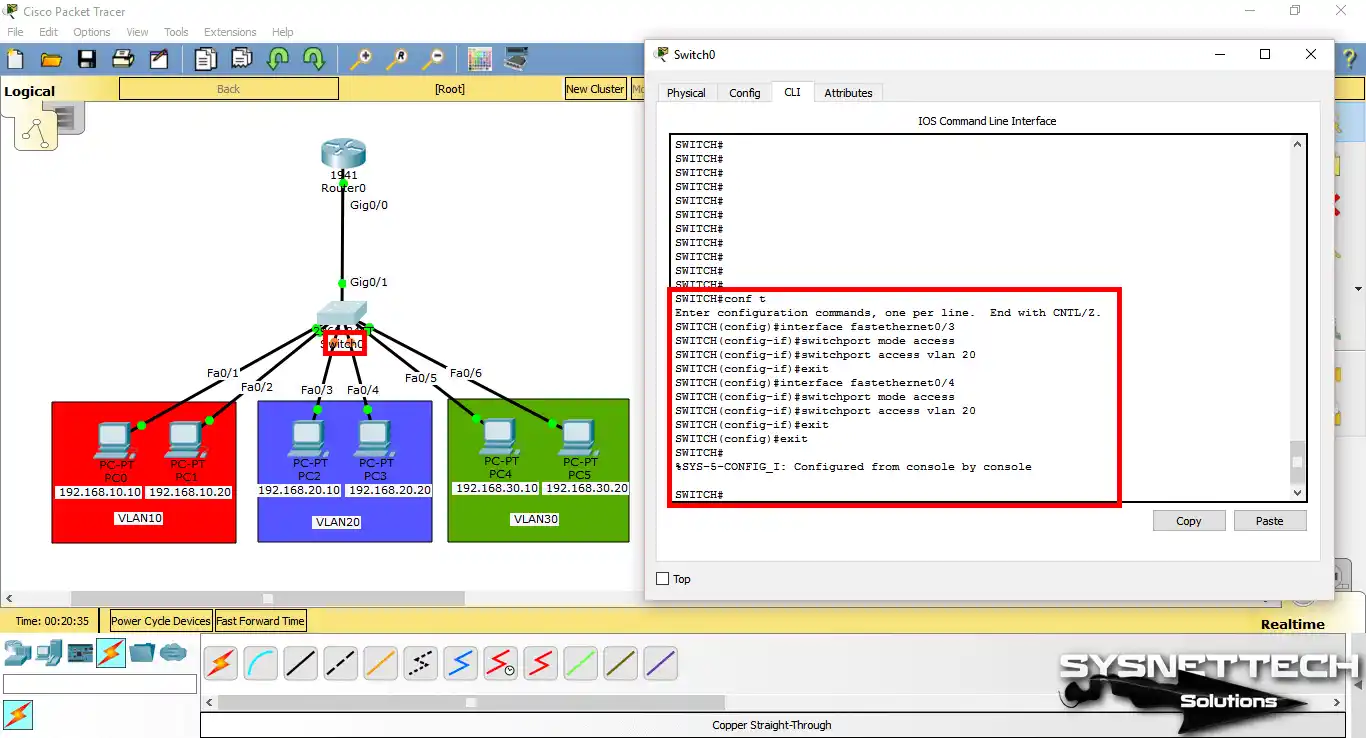Screen dimensions: 1366x738
Task: Pick the Serial DCE cable with clock icon
Action: (500, 663)
